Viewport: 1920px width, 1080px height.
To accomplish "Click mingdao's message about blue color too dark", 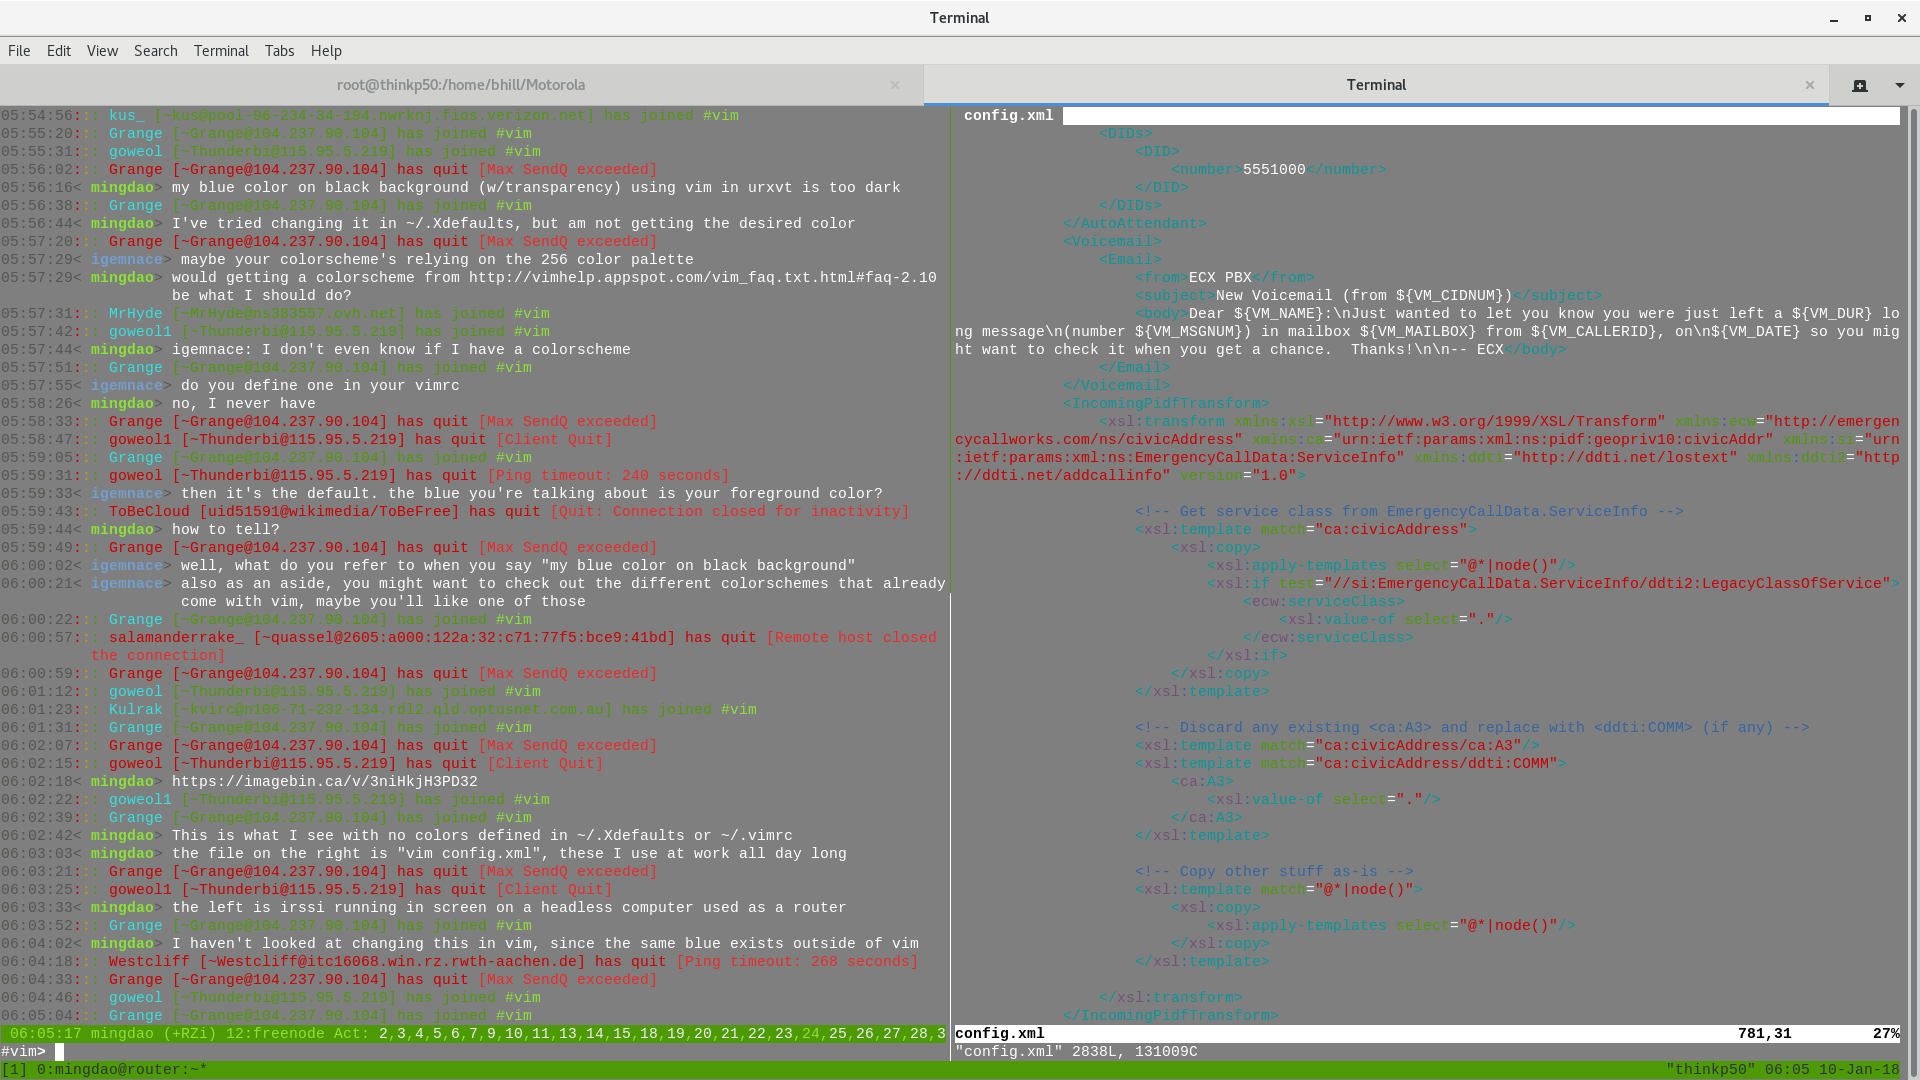I will 536,188.
